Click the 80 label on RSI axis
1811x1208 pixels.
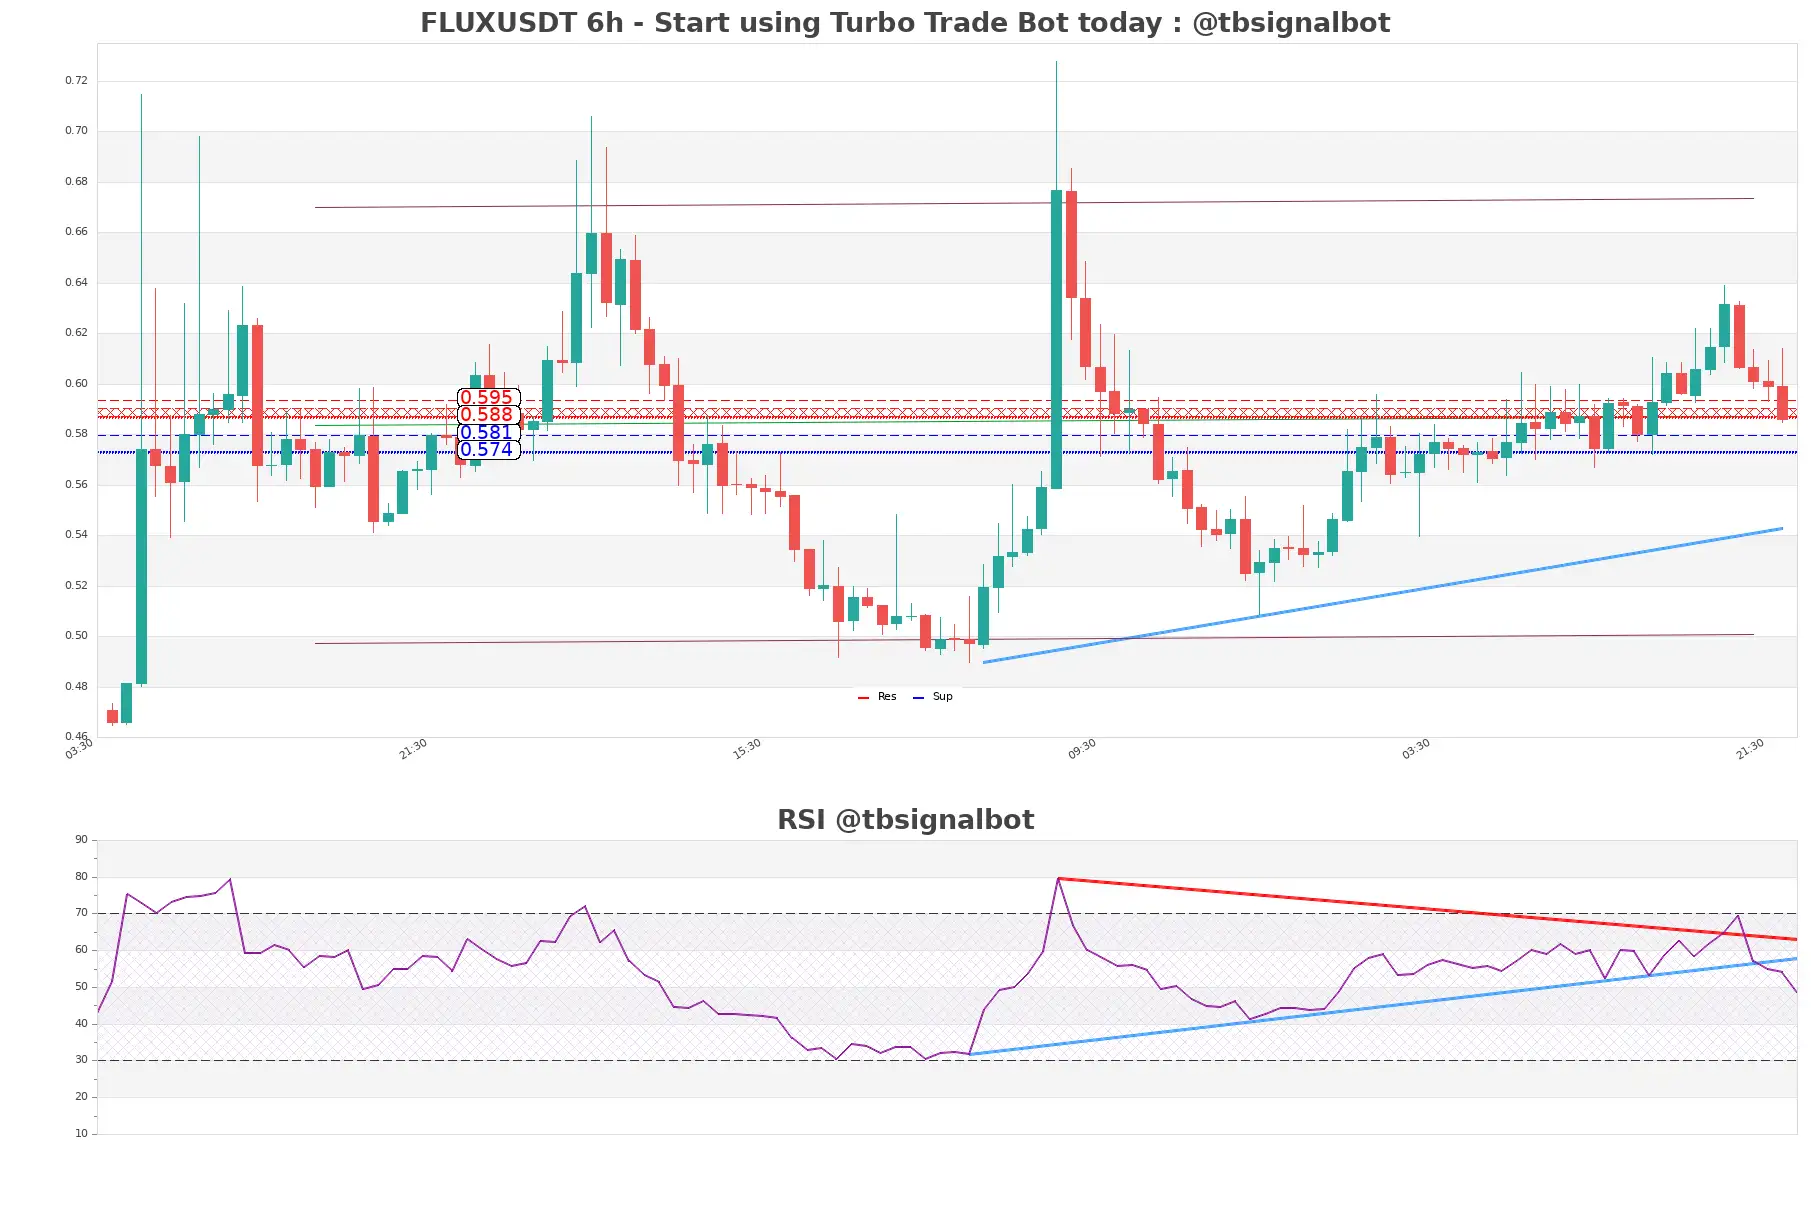point(81,877)
